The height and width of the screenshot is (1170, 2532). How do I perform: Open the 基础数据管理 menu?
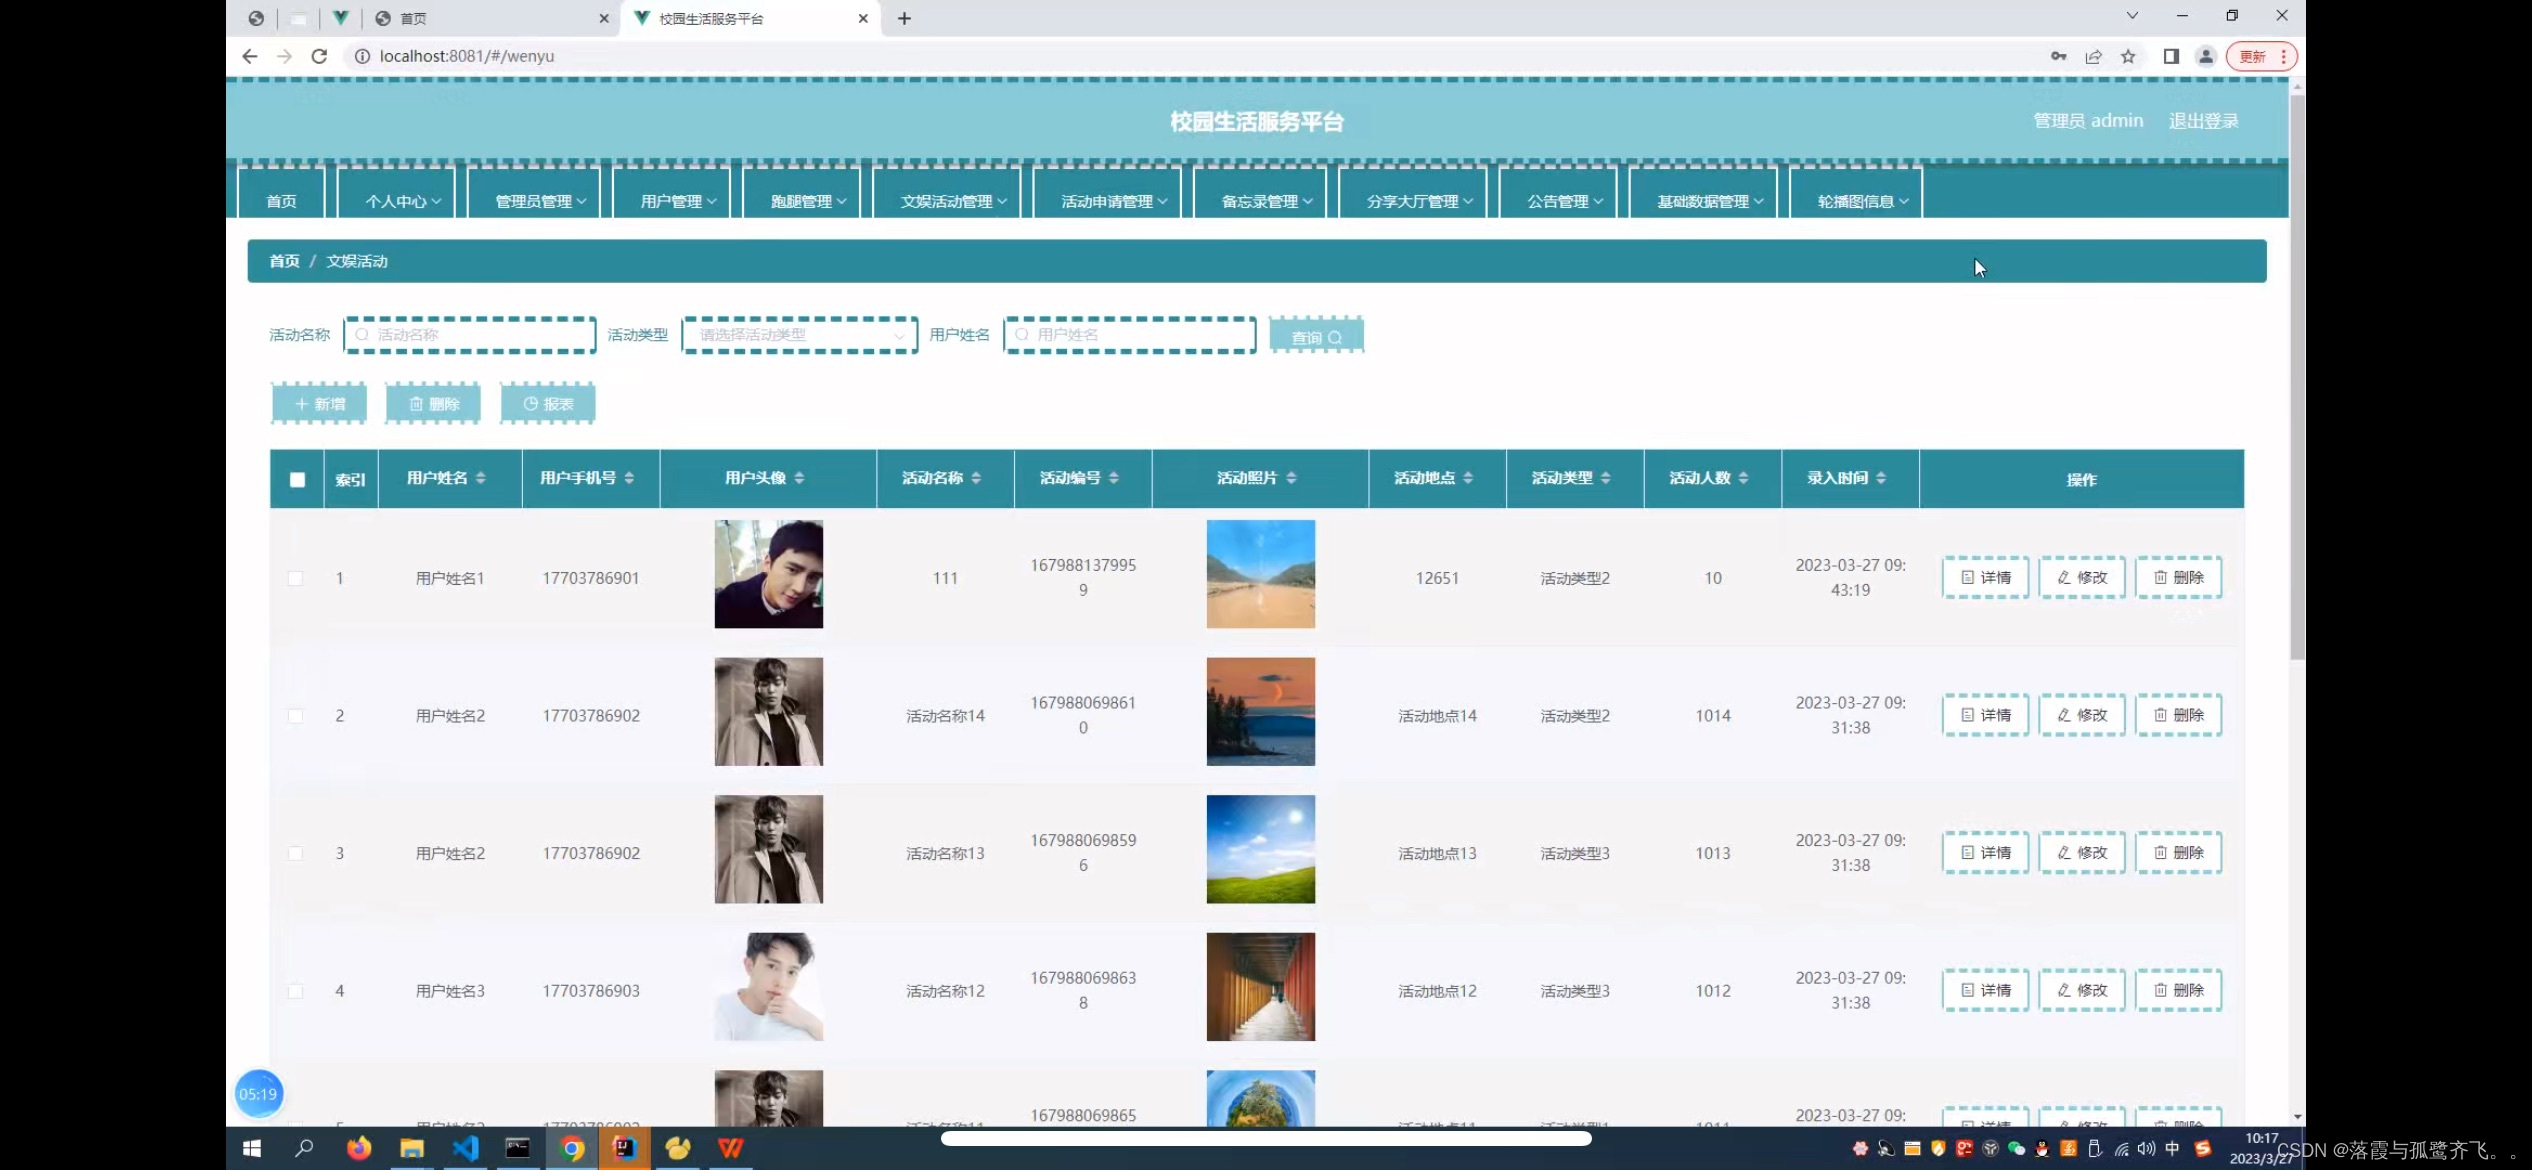point(1704,194)
